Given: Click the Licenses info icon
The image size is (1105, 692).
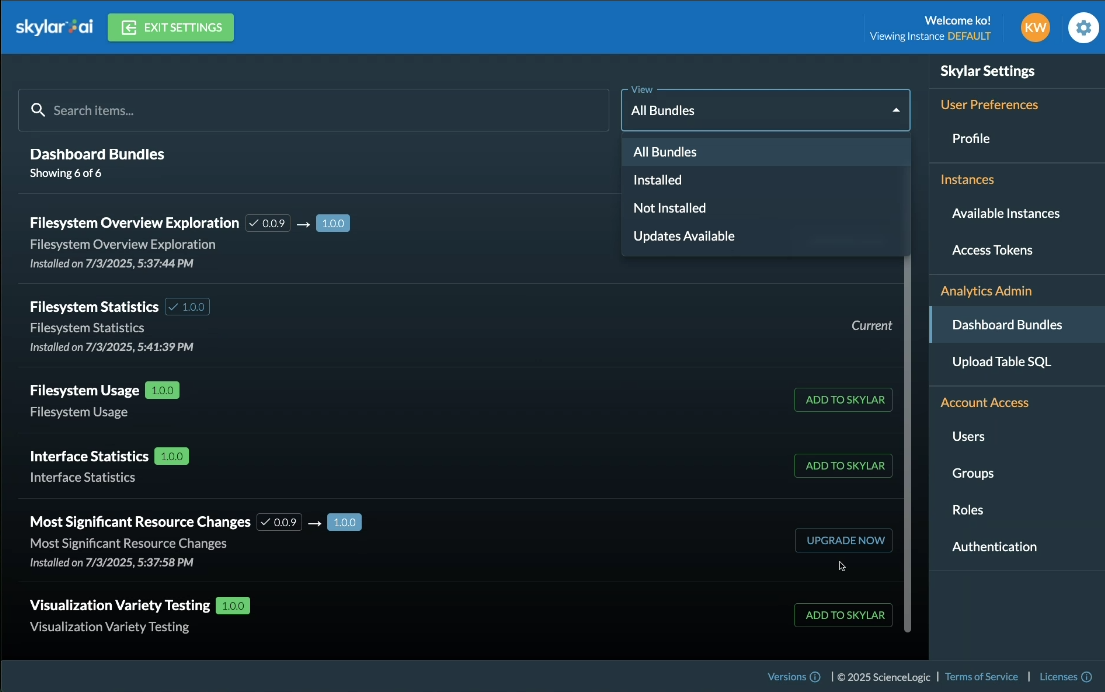Looking at the screenshot, I should coord(1087,676).
